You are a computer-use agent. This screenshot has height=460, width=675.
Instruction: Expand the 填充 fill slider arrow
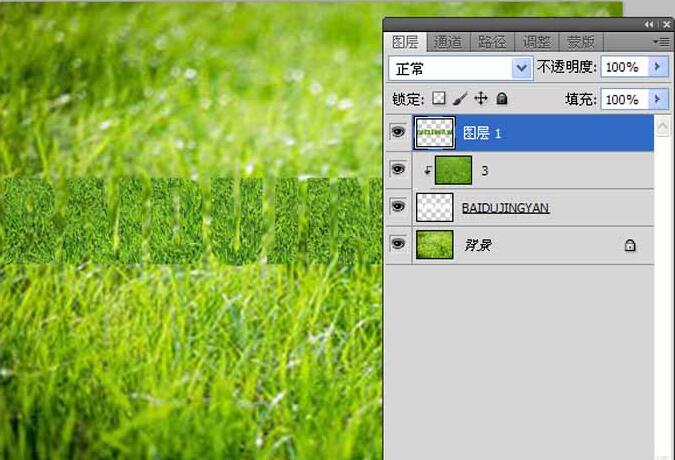(657, 99)
